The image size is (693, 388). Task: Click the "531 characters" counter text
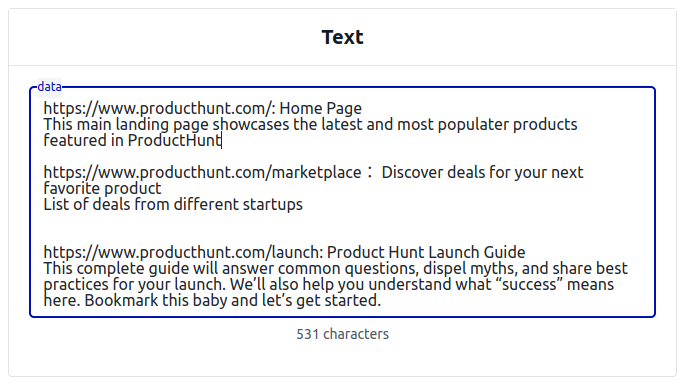click(x=343, y=334)
